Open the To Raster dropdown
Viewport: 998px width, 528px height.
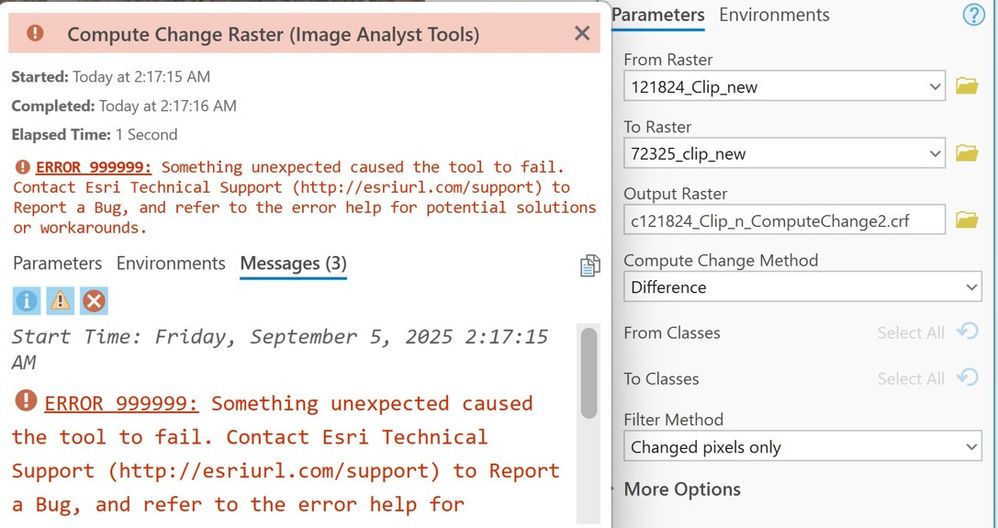(935, 154)
